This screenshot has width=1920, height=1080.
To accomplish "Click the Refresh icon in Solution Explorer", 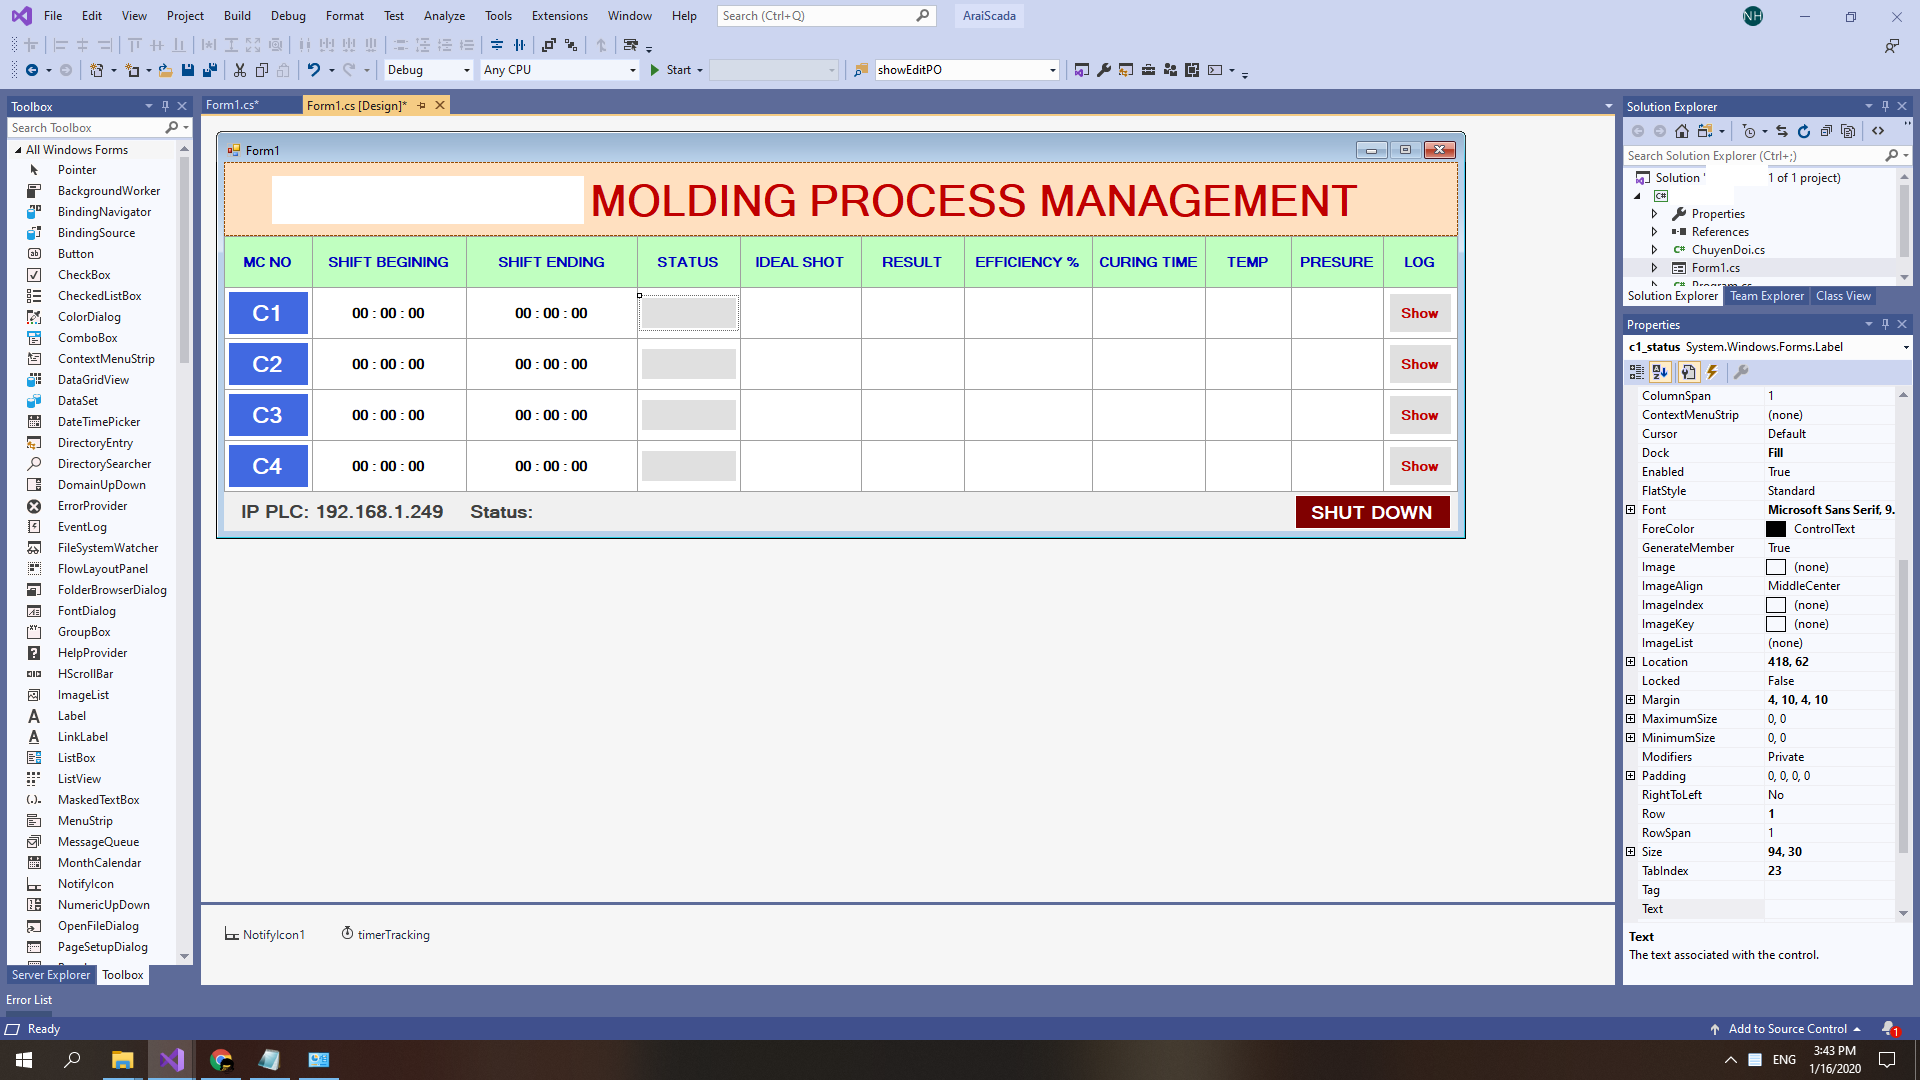I will (1804, 131).
